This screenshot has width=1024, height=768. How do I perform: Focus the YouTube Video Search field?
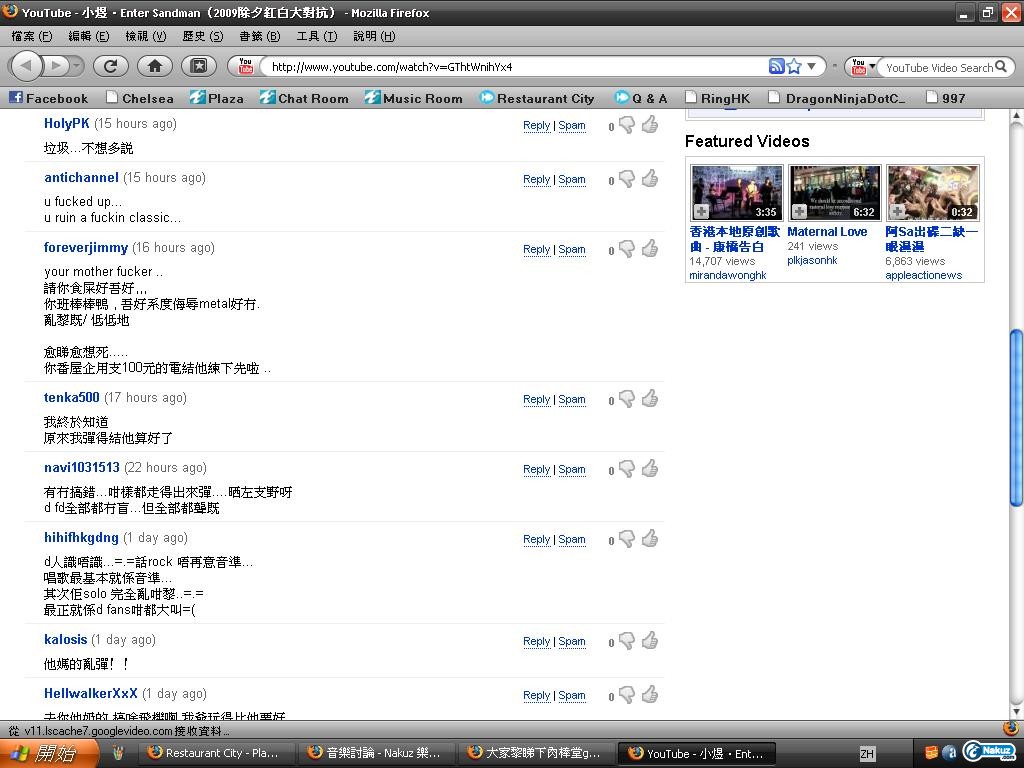(938, 67)
